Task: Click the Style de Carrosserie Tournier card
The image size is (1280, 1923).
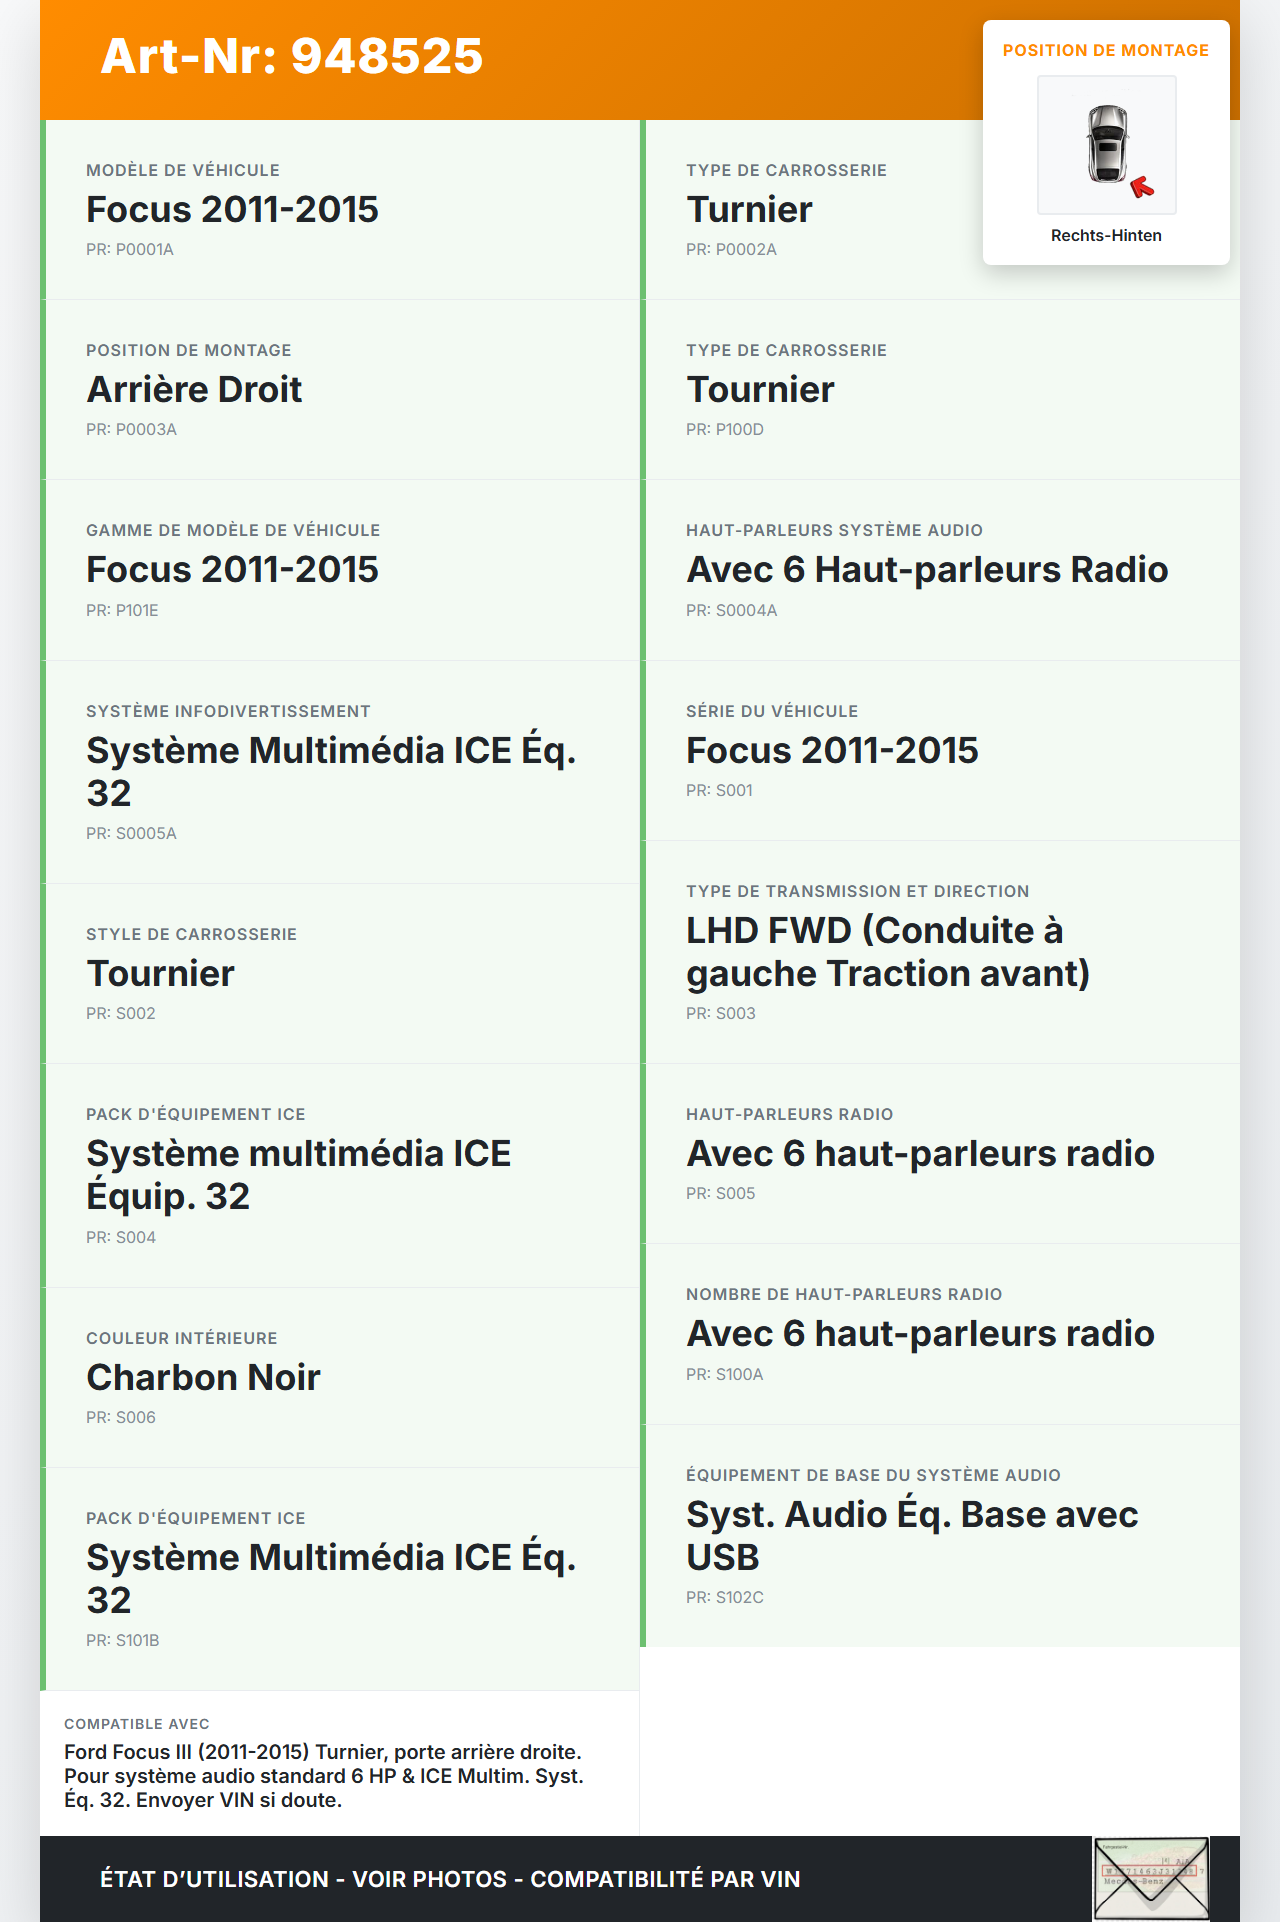Action: pos(340,973)
